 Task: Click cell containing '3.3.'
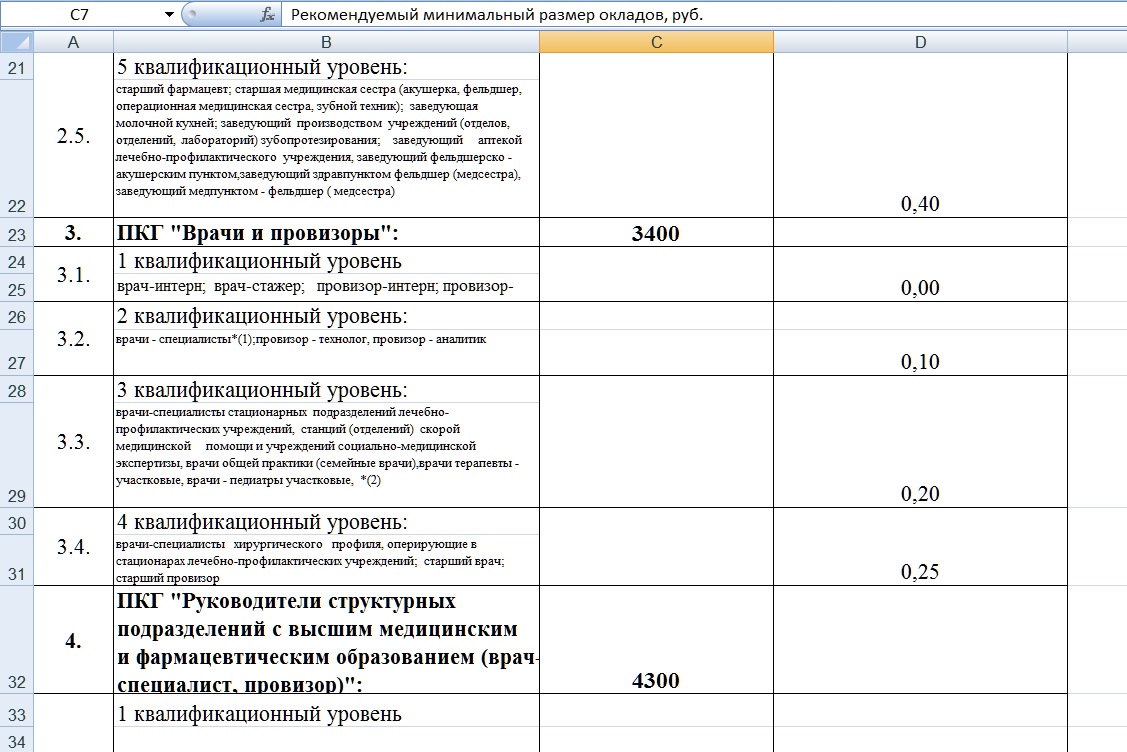(73, 441)
